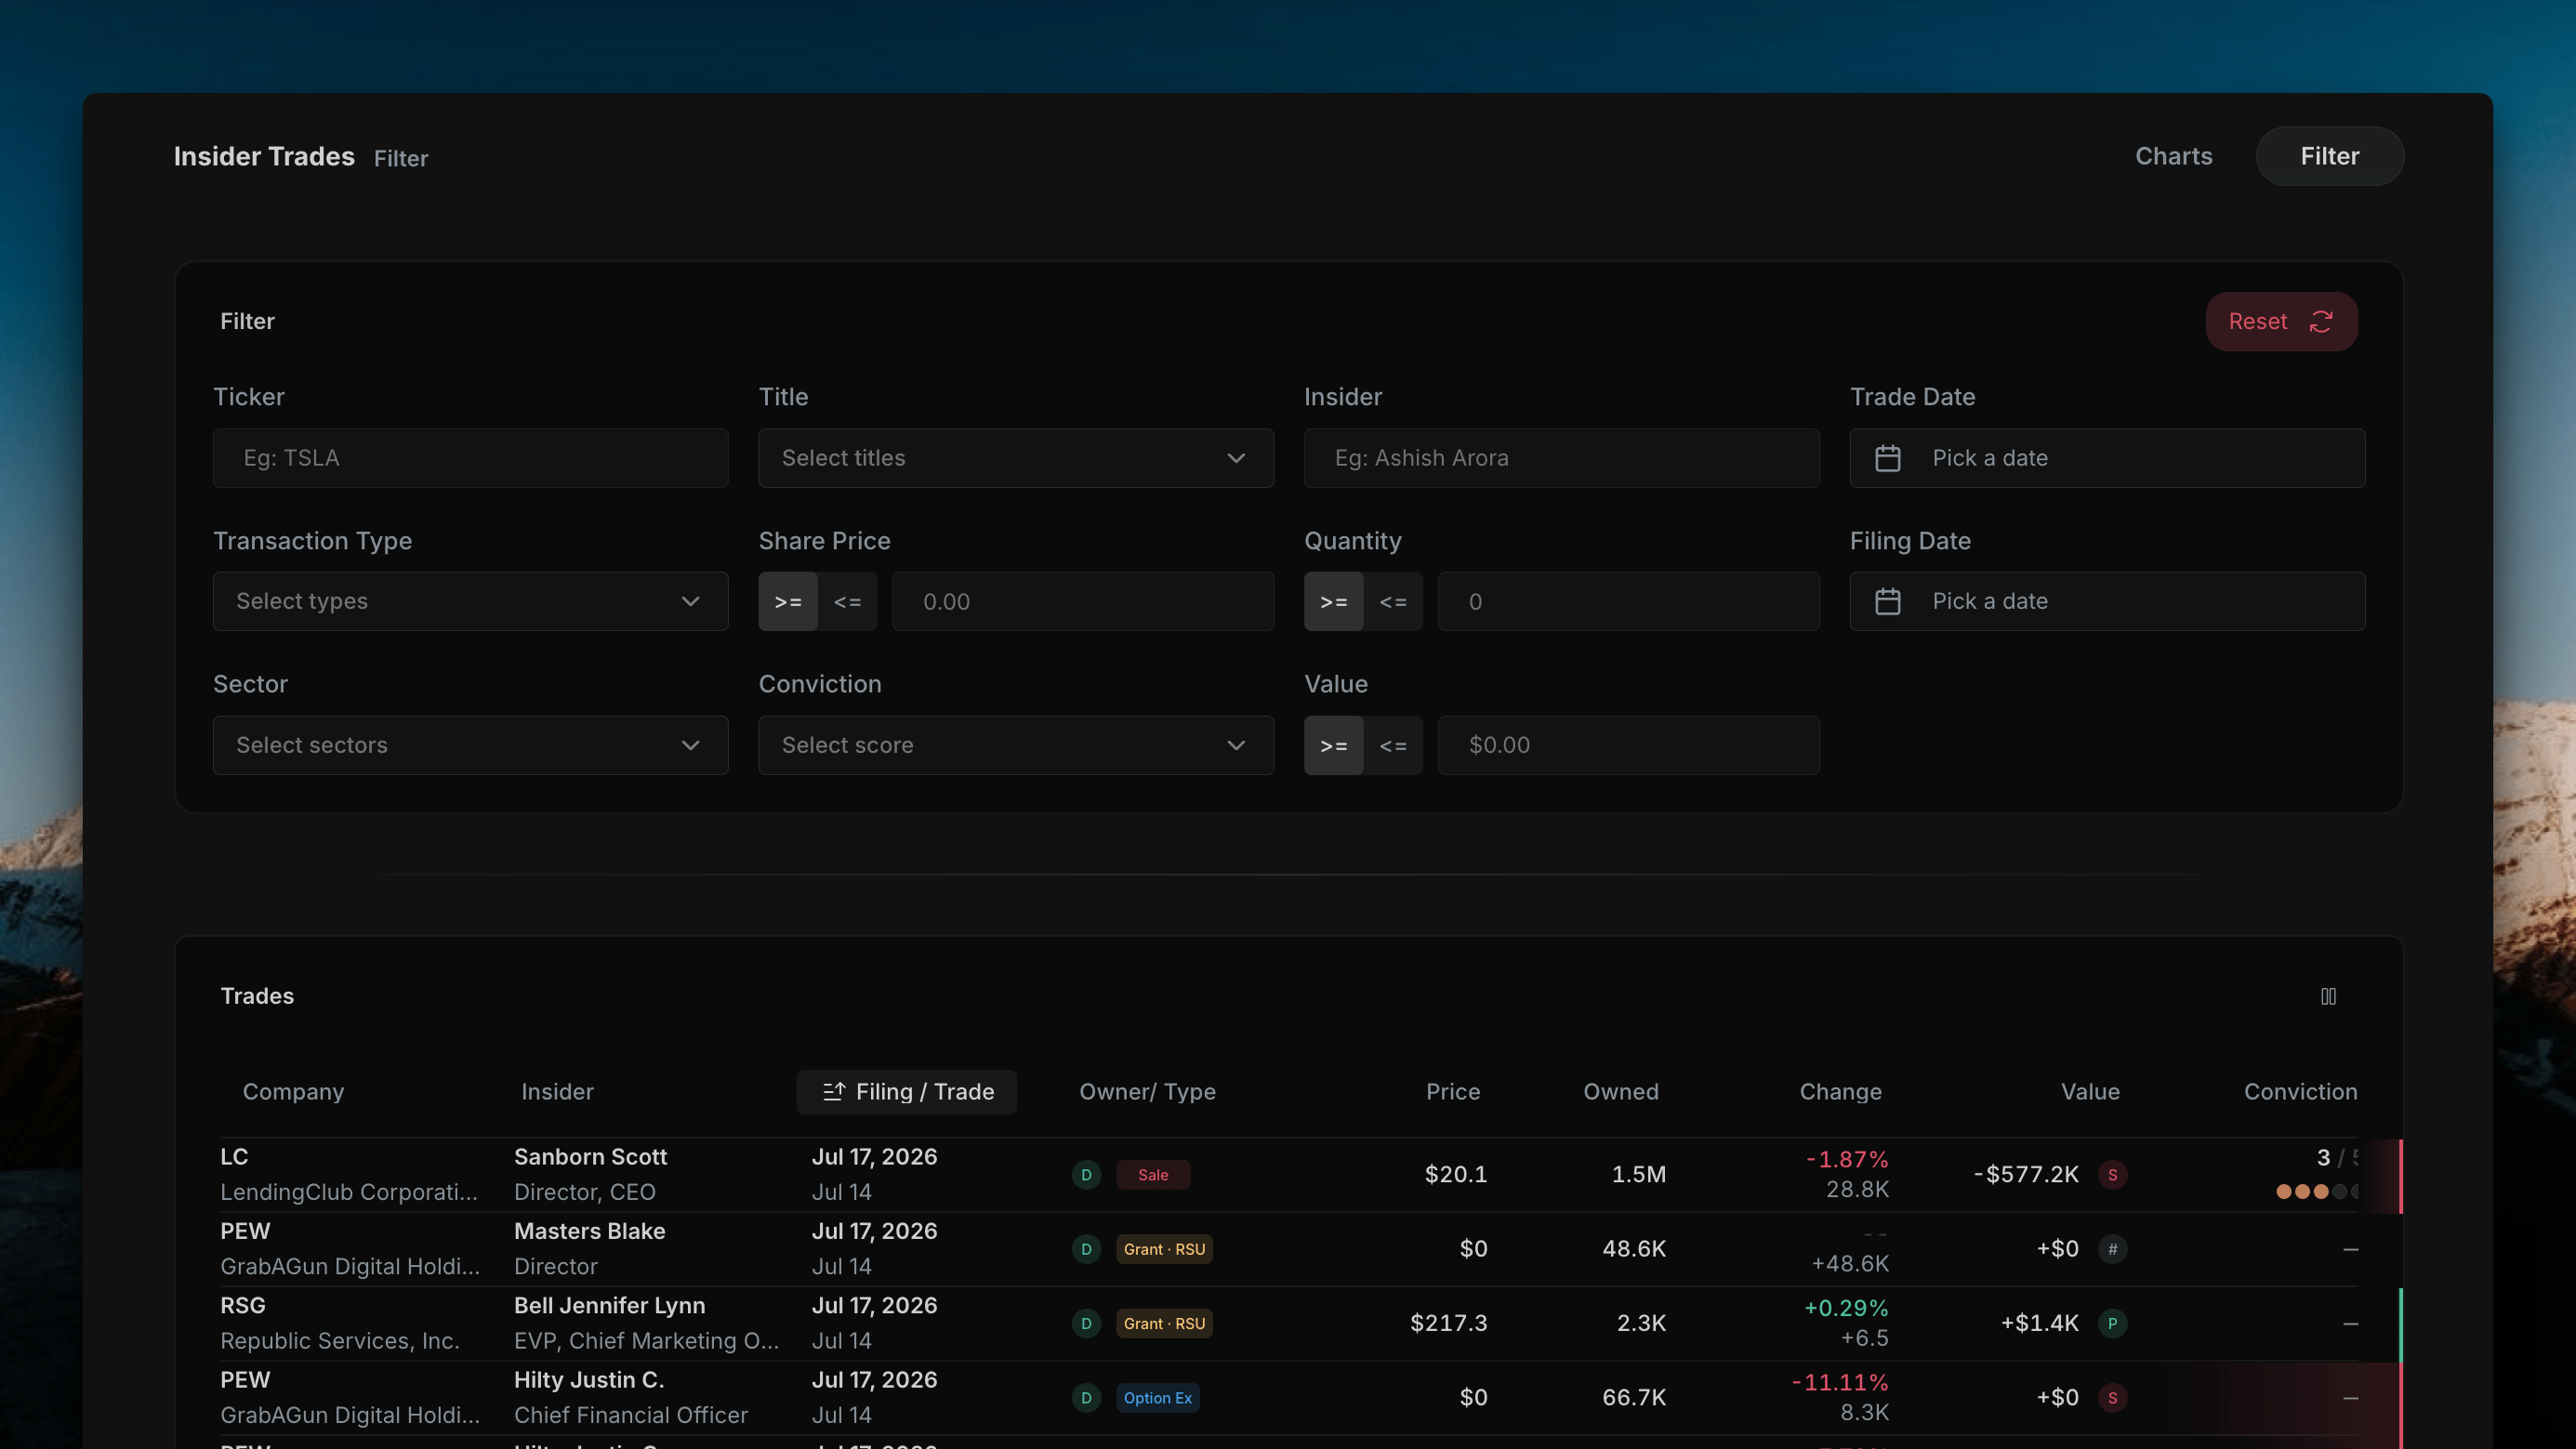
Task: Click the Company column header
Action: pos(293,1092)
